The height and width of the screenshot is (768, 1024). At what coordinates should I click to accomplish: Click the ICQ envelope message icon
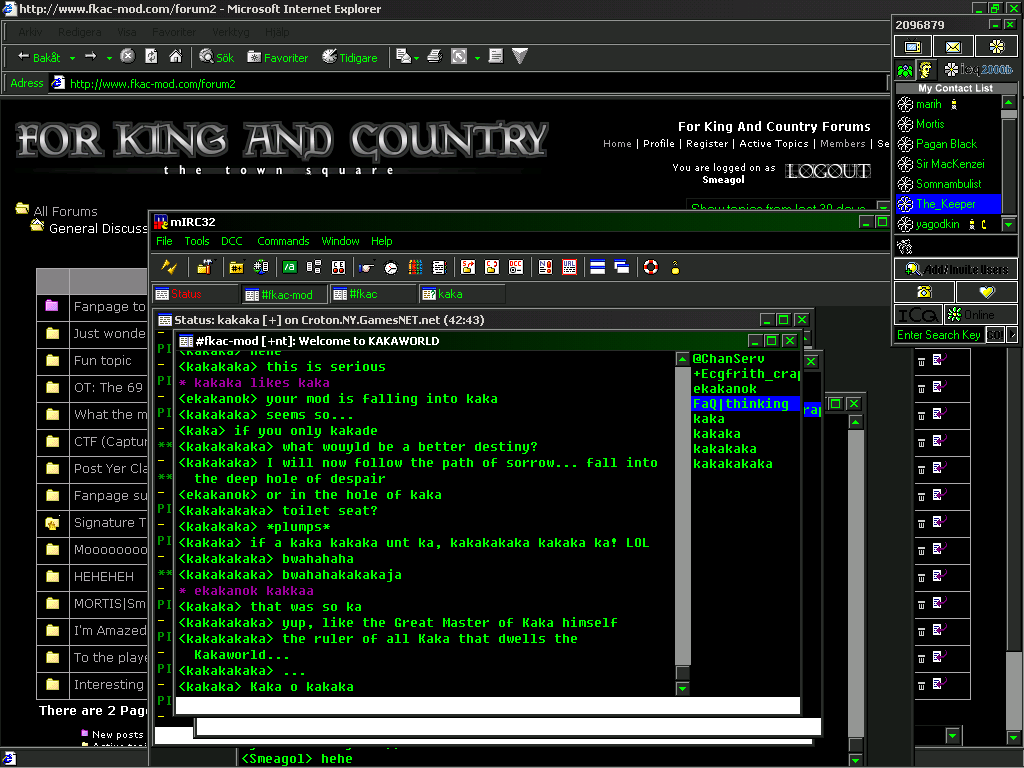pos(953,47)
